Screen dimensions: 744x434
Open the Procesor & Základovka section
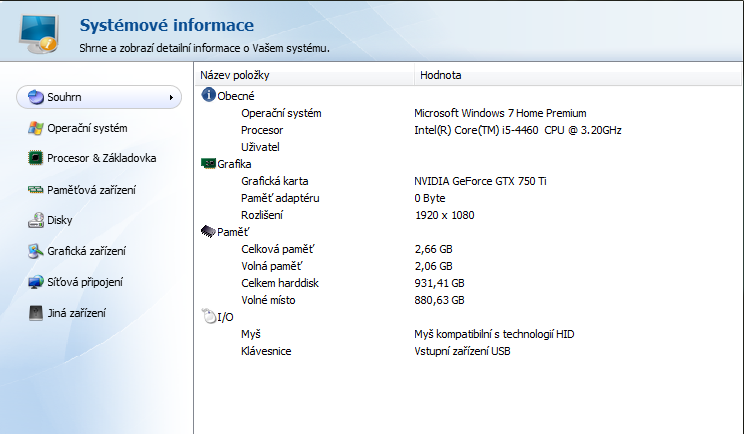tap(102, 158)
